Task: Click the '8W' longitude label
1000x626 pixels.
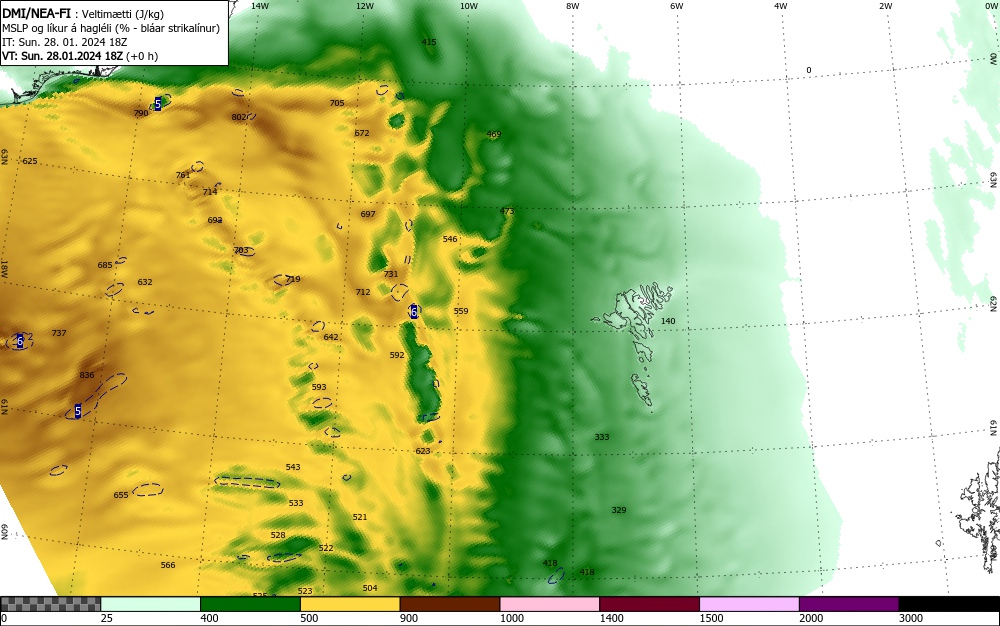Action: tap(573, 6)
